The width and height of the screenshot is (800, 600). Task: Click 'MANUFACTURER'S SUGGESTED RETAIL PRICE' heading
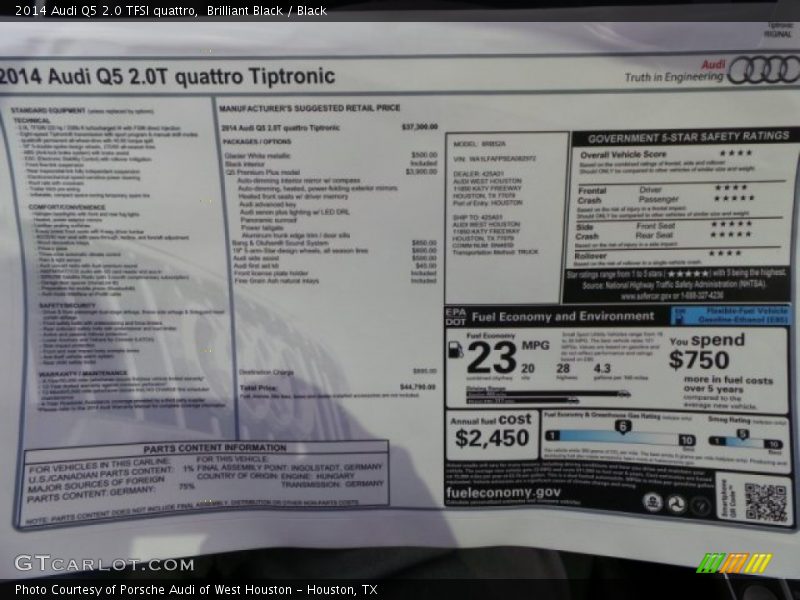point(310,108)
